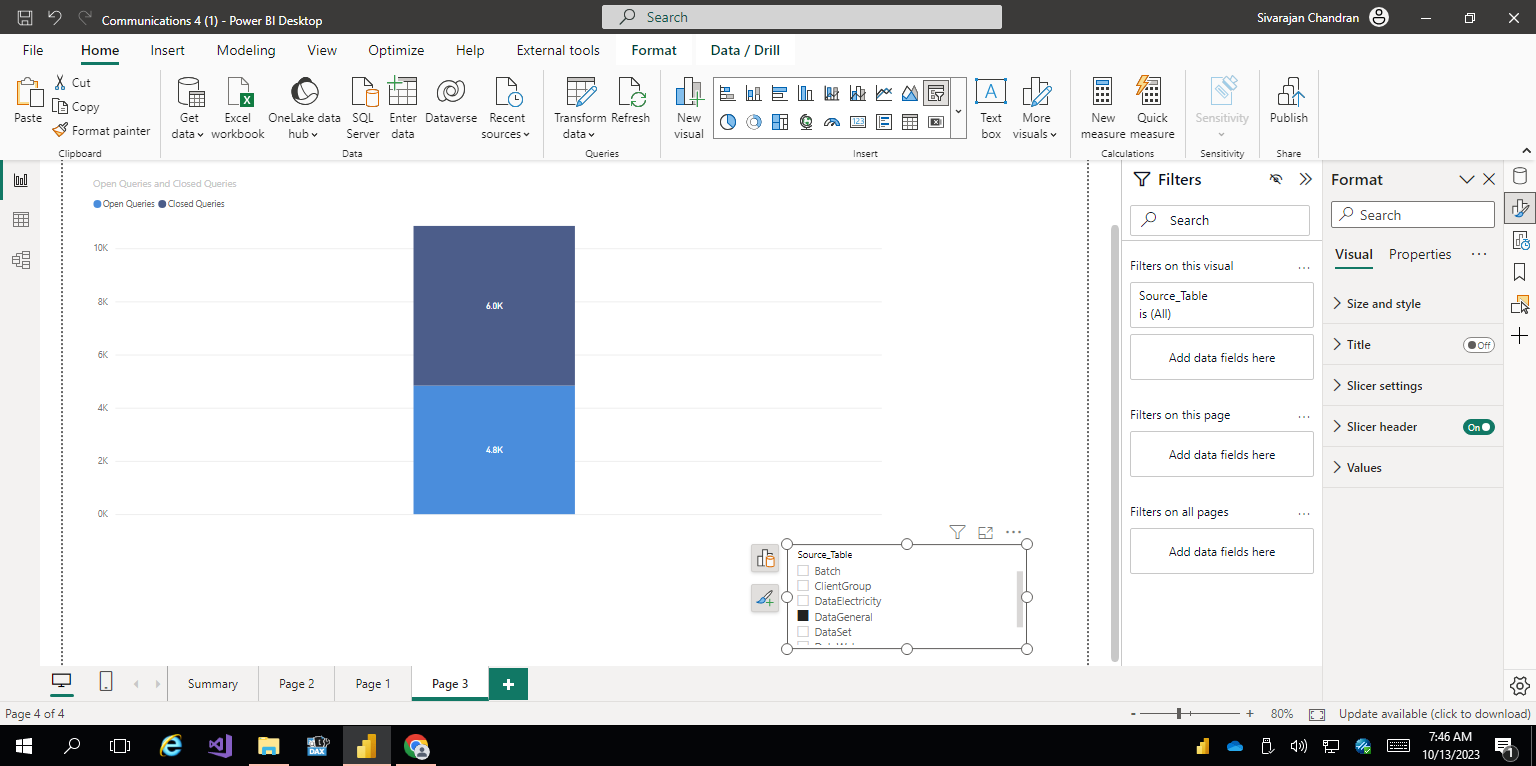Choose the gauge visual icon
Screen dimensions: 1536x766
832,122
